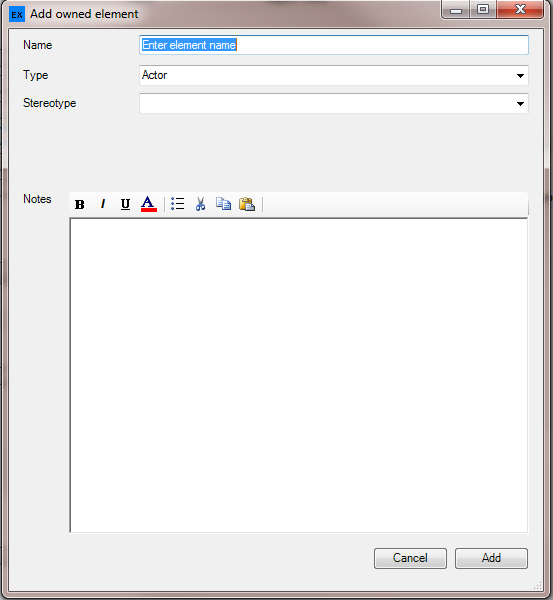Maximize the Add owned element dialog
553x600 pixels.
(483, 9)
